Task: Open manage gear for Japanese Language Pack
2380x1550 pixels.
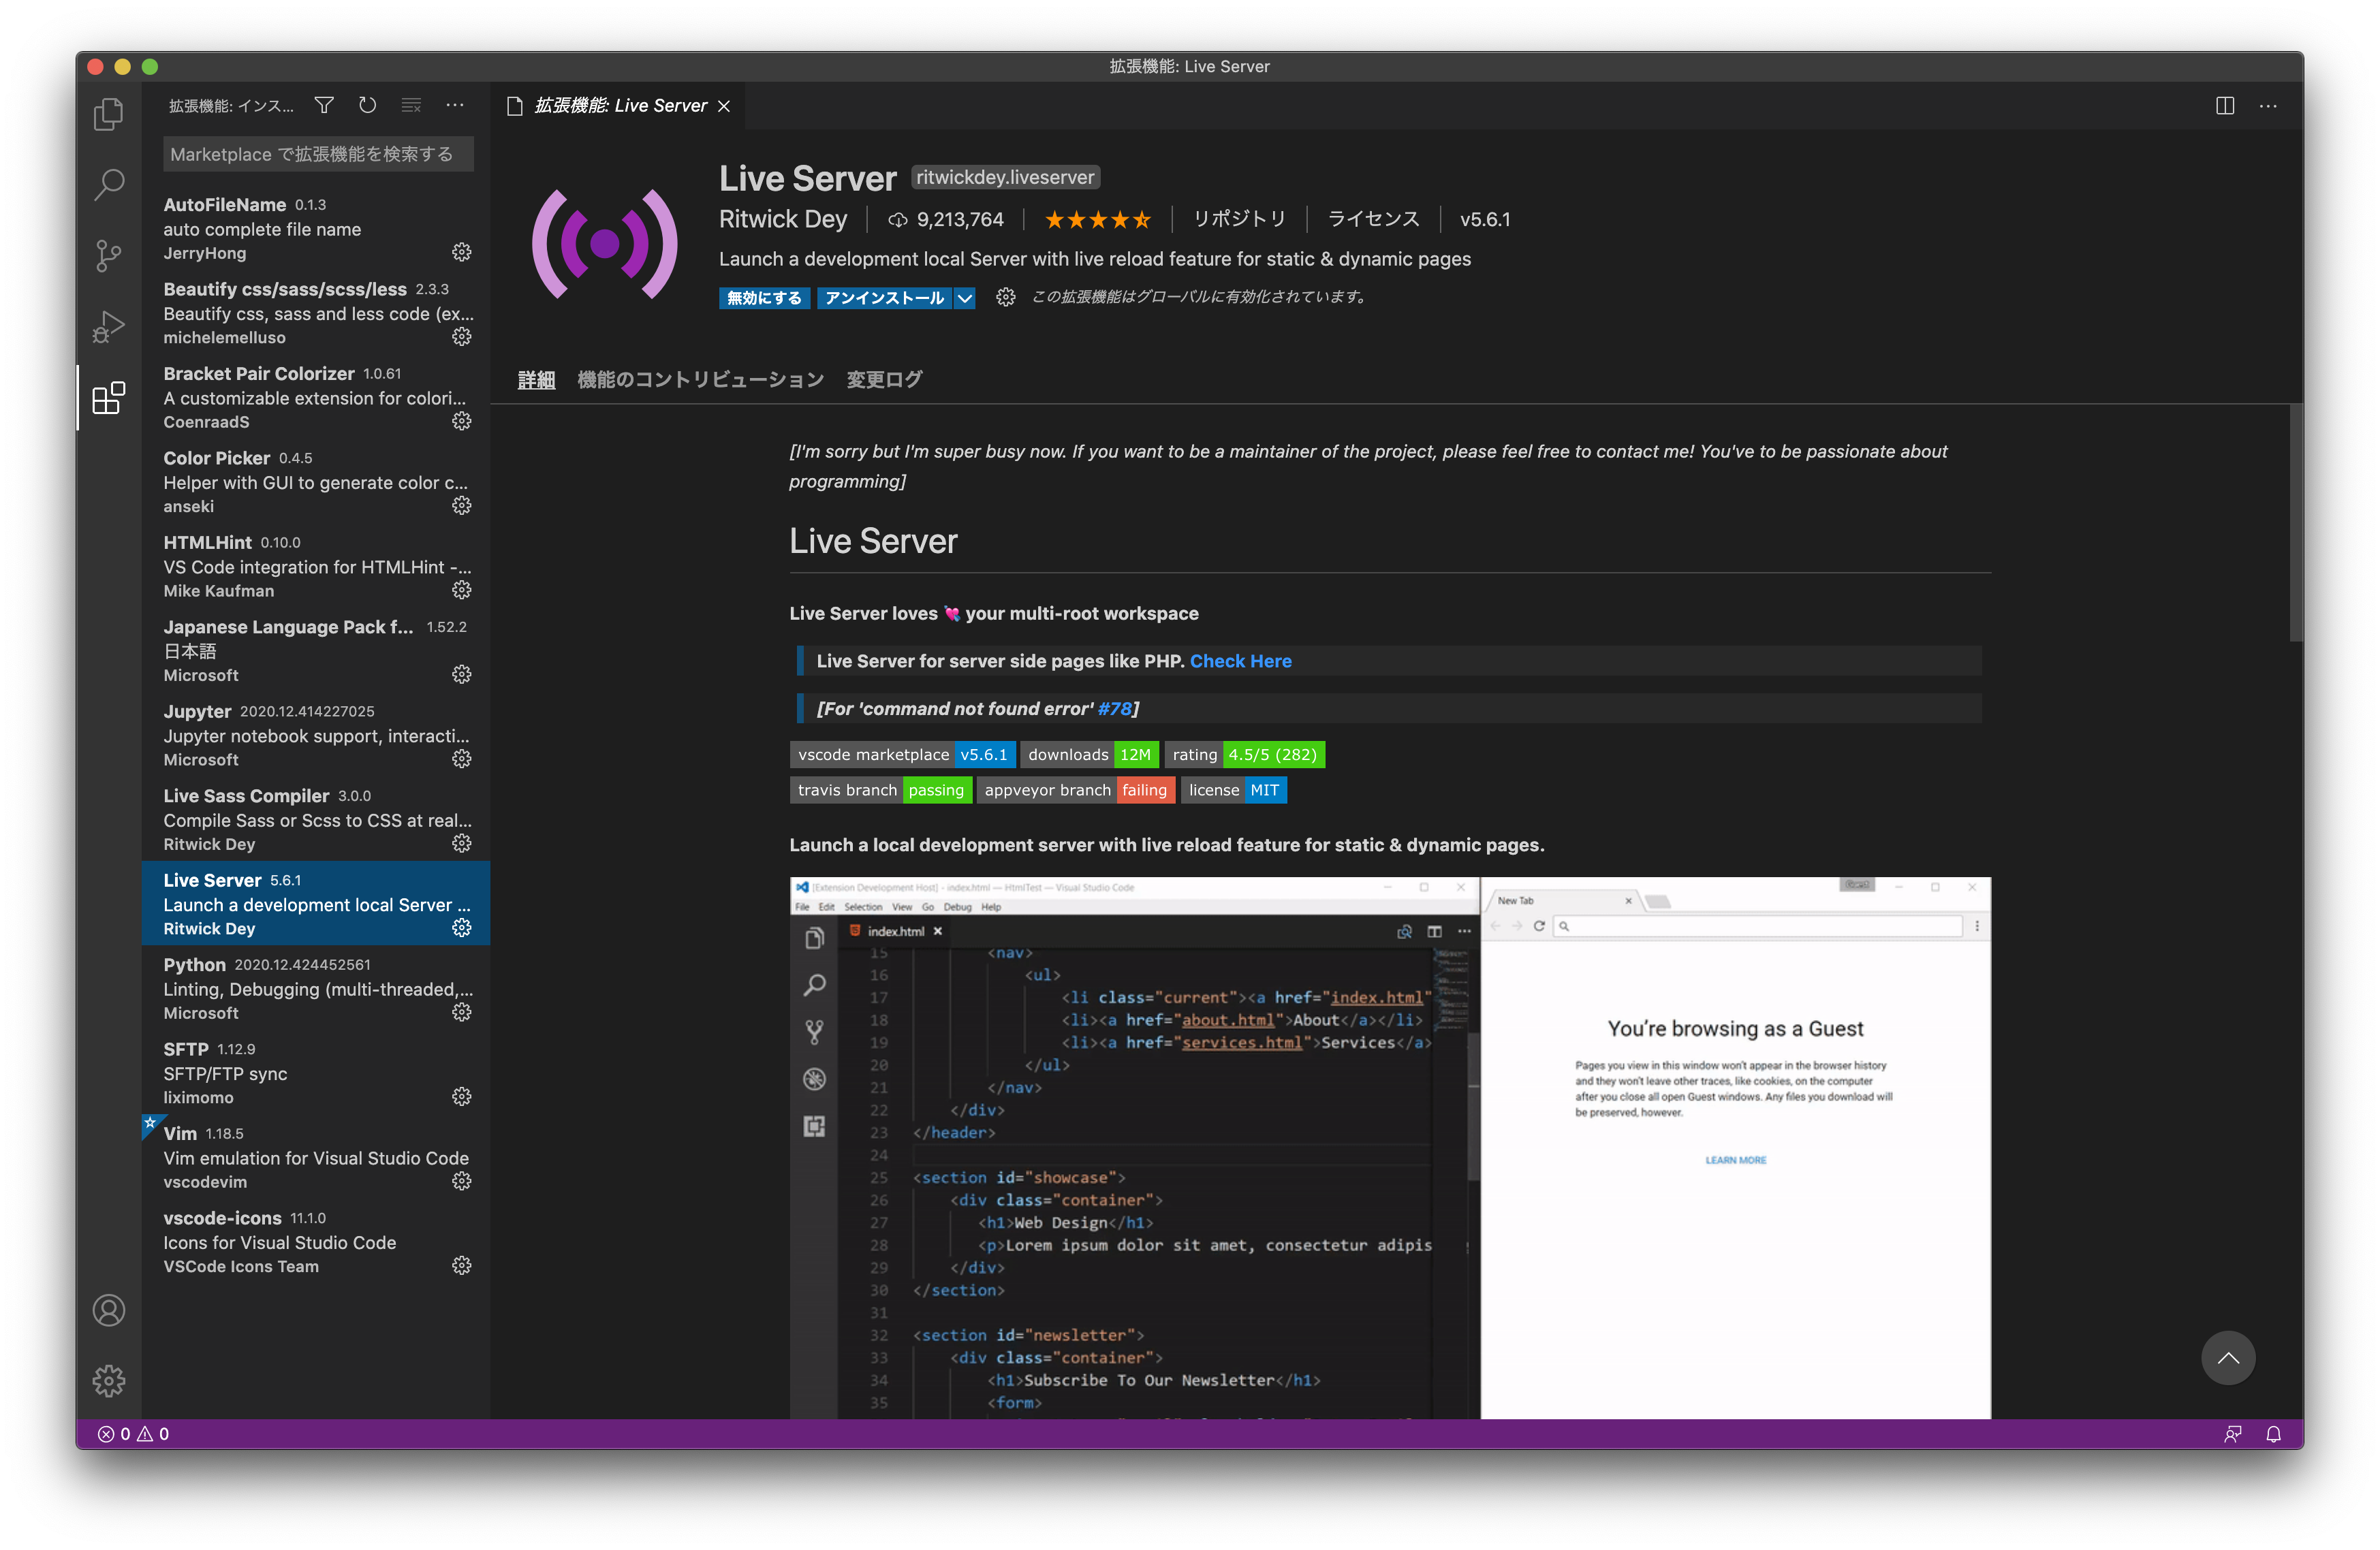Action: [461, 675]
